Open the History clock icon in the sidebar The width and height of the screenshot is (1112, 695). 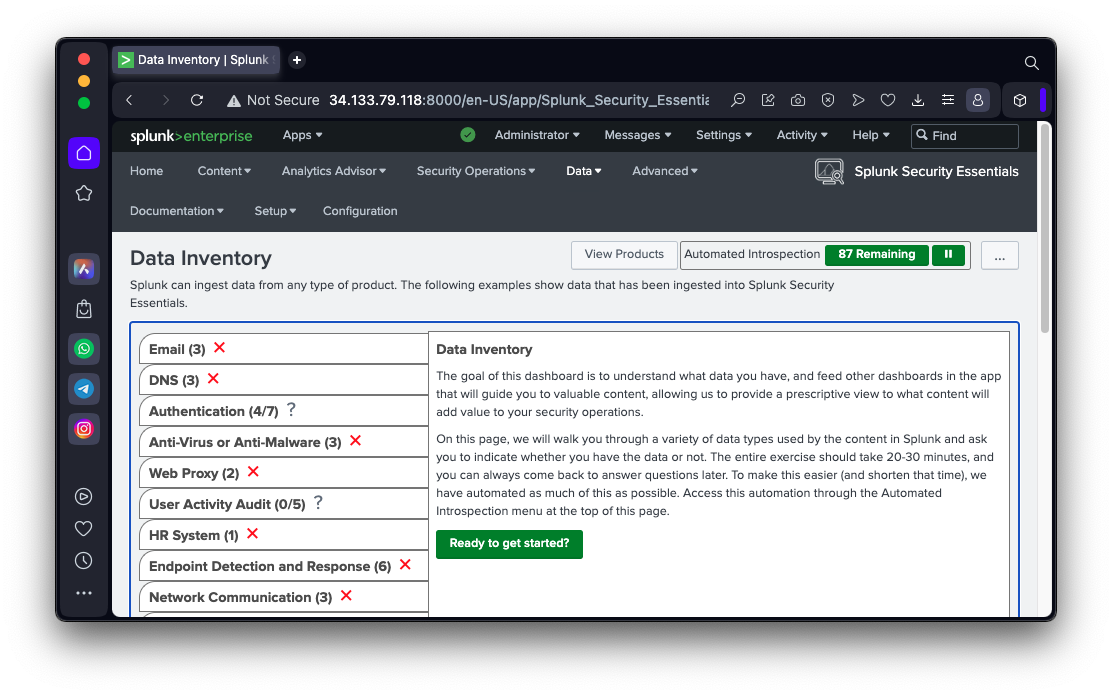pos(84,561)
